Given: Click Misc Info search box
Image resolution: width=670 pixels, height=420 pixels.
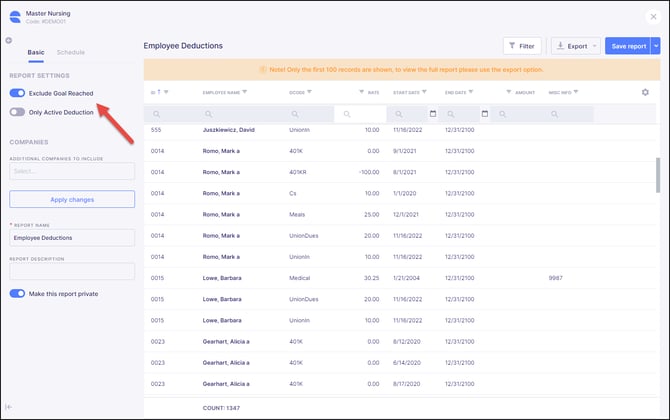Looking at the screenshot, I should (567, 114).
